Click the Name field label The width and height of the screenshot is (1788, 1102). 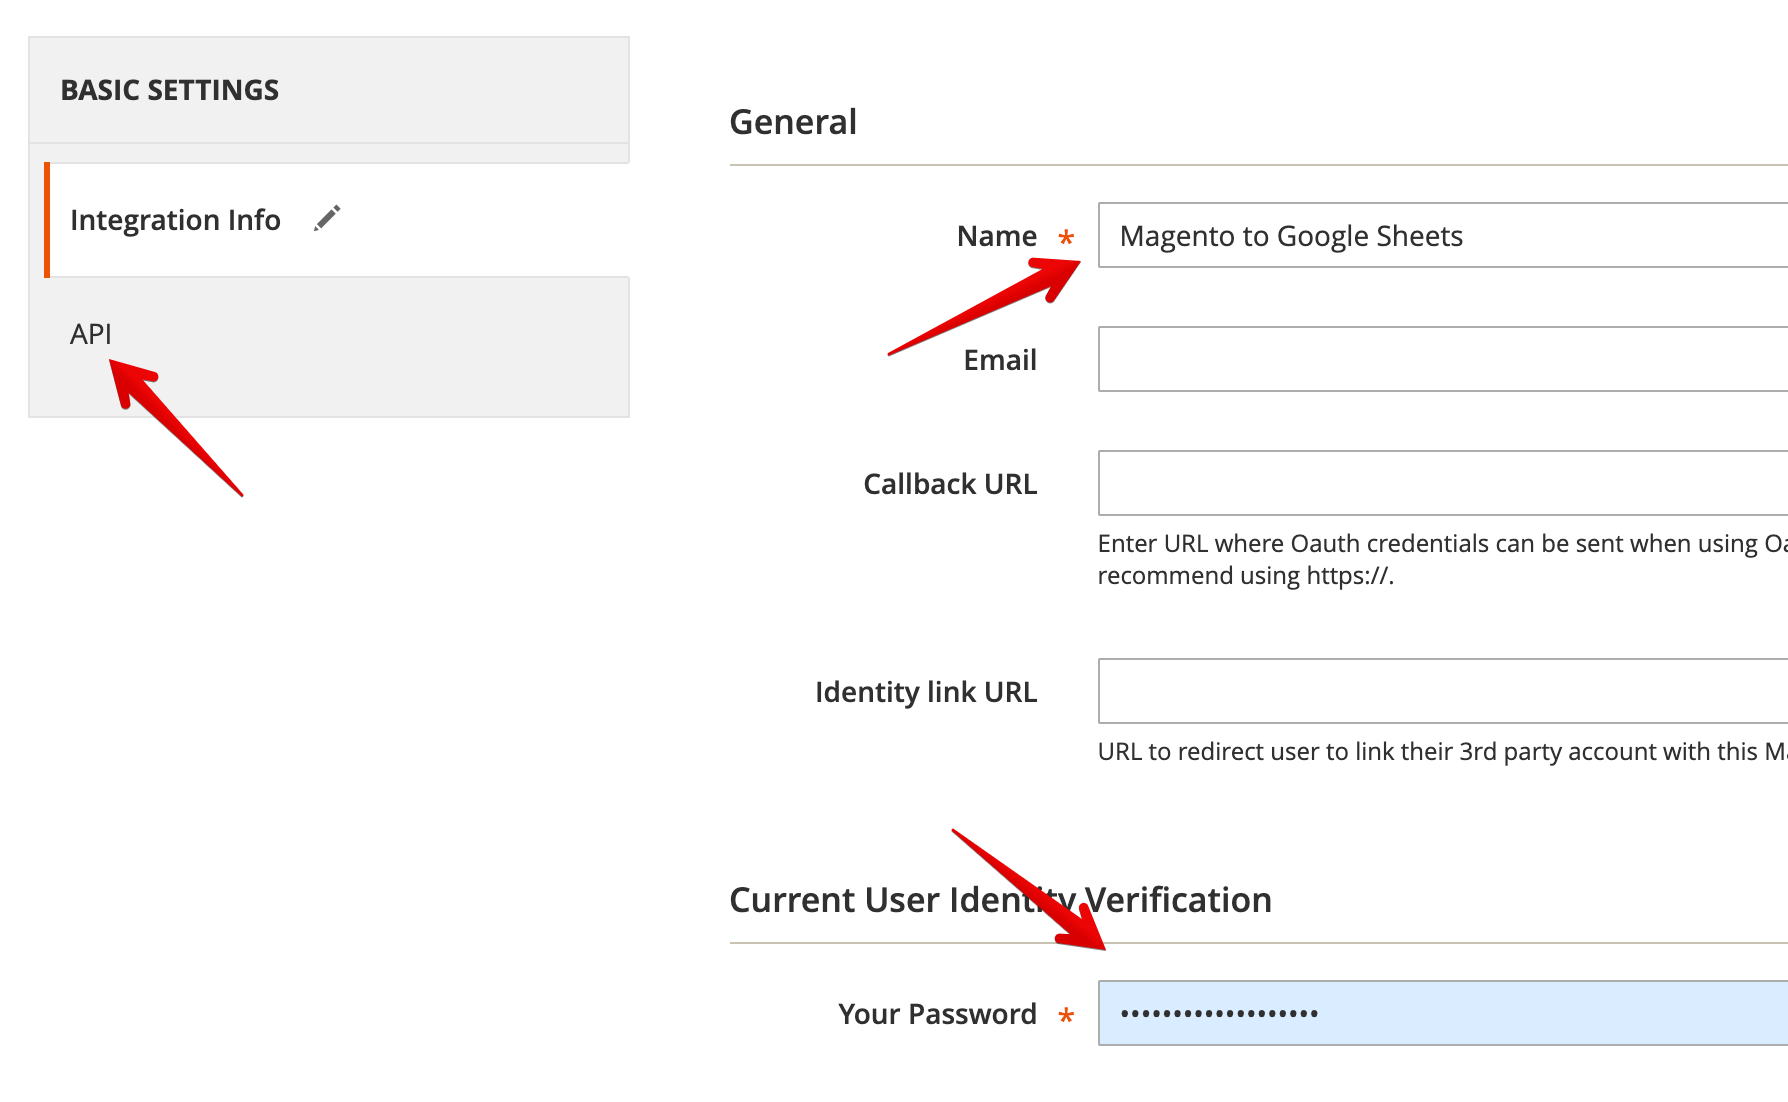click(x=996, y=236)
